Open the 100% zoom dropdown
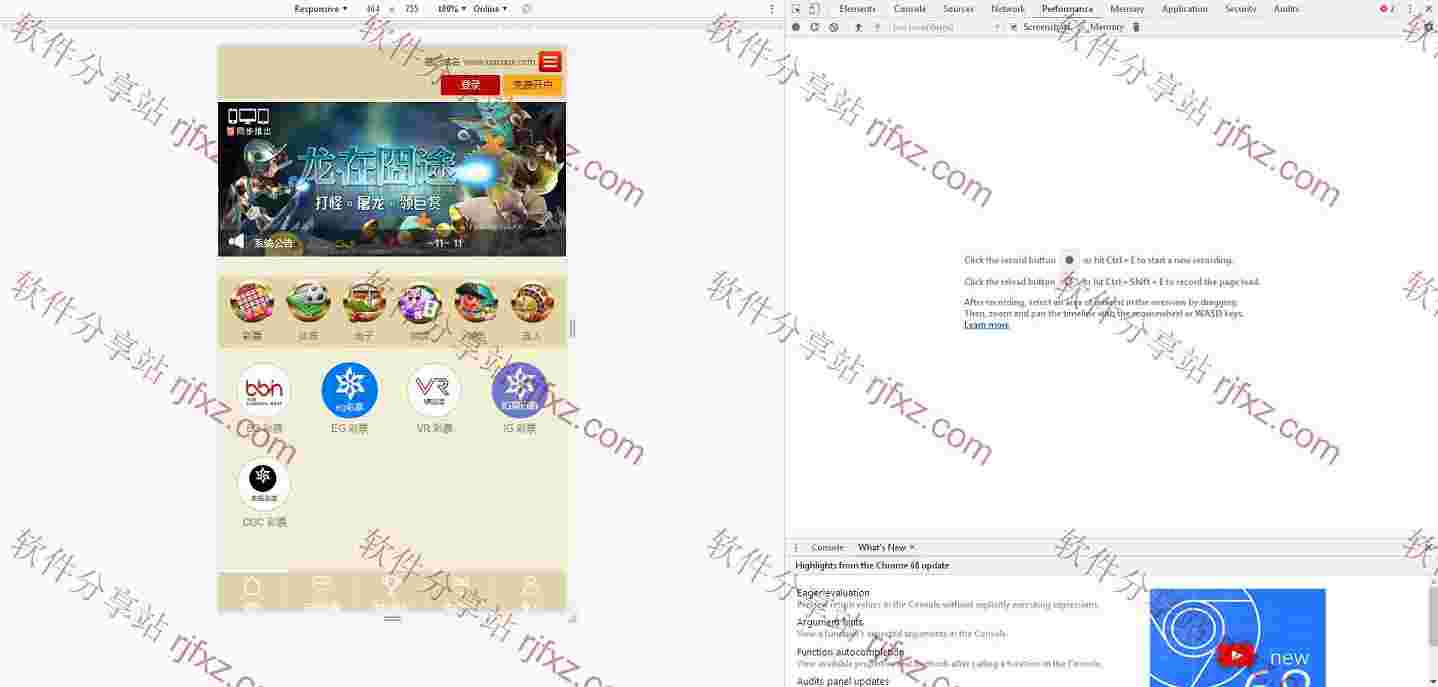This screenshot has width=1438, height=687. tap(452, 8)
